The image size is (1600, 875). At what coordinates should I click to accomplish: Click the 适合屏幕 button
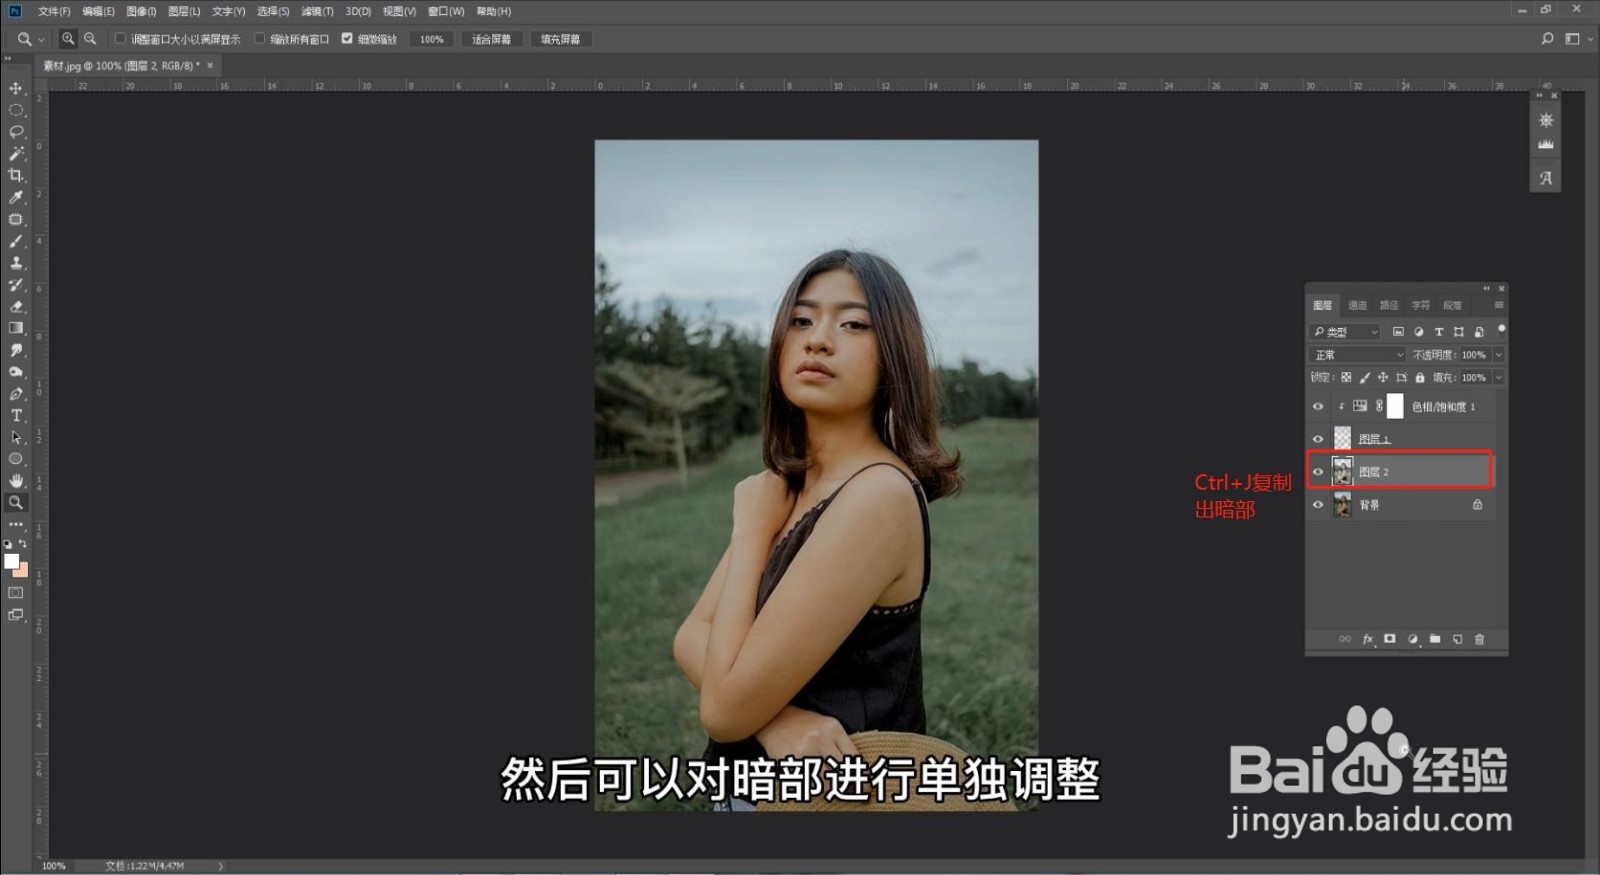click(x=491, y=39)
